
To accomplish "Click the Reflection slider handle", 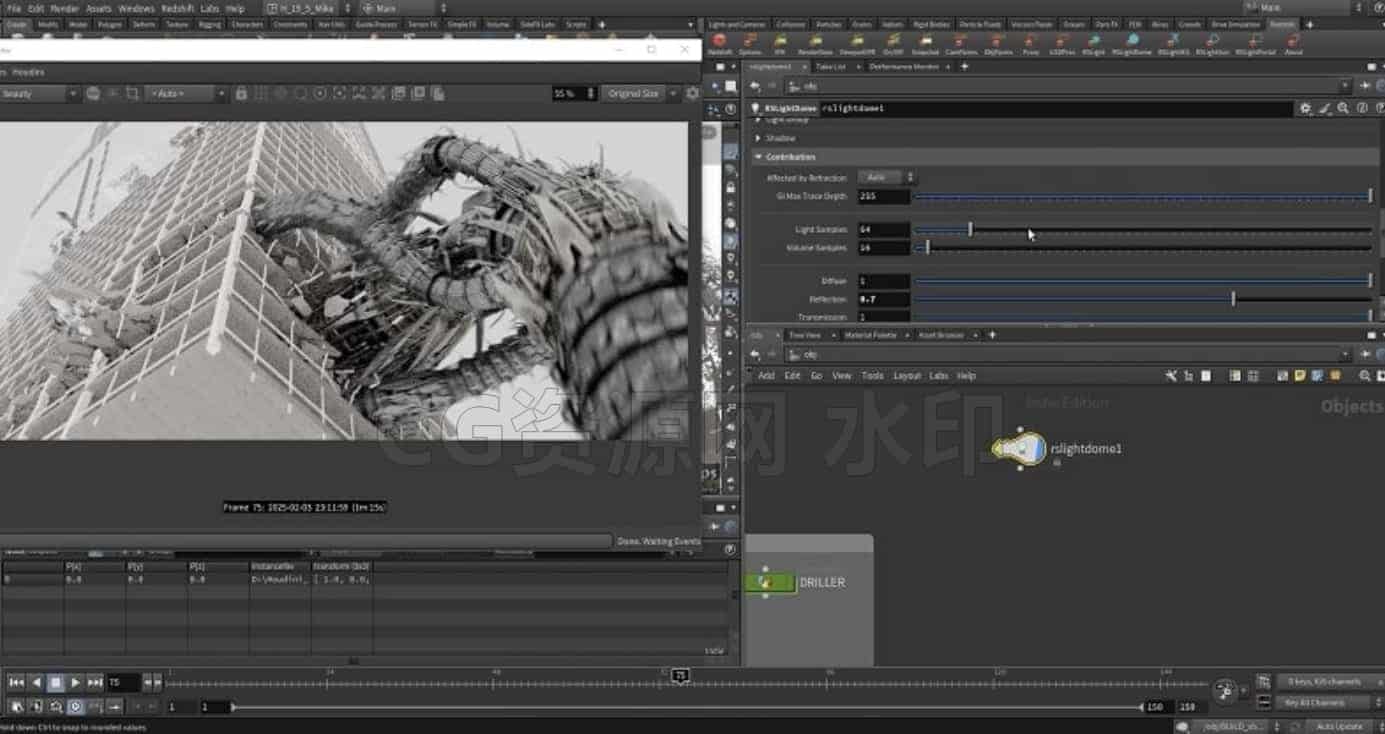I will pos(1233,299).
